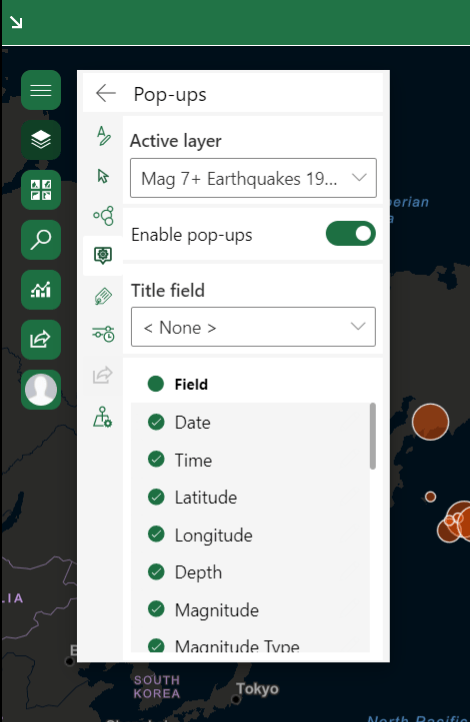Open the Basemap gallery button
Viewport: 470px width, 722px height.
click(41, 190)
